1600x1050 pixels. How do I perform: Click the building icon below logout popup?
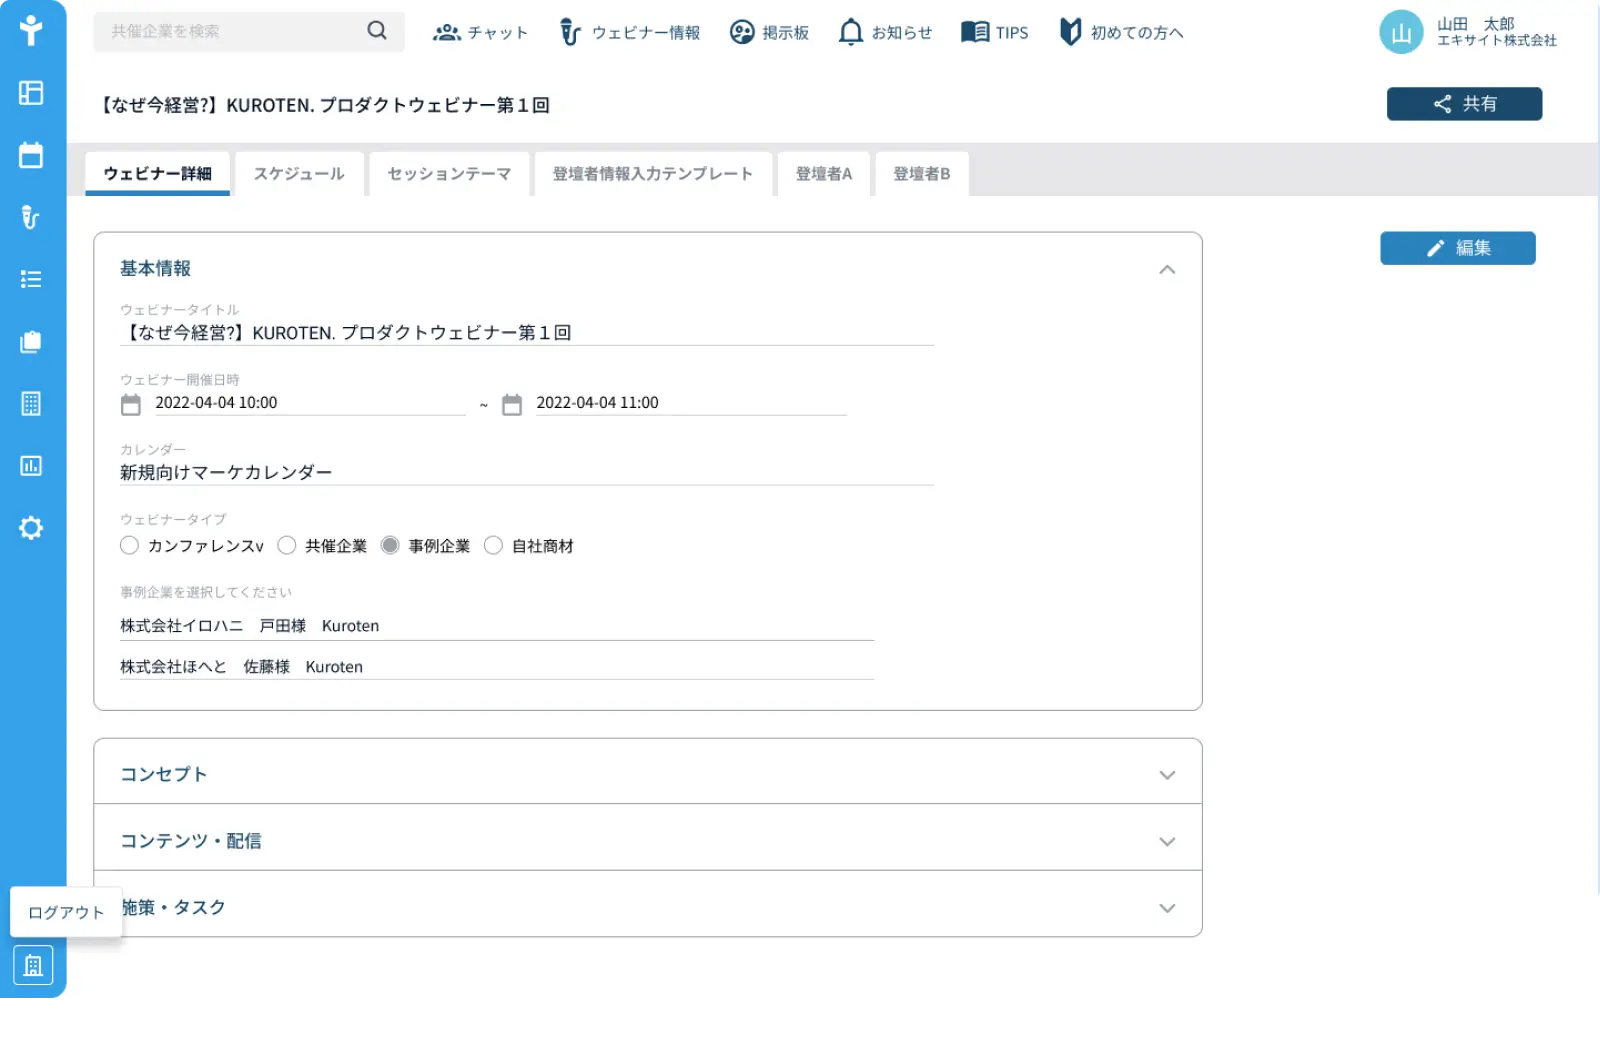click(33, 966)
